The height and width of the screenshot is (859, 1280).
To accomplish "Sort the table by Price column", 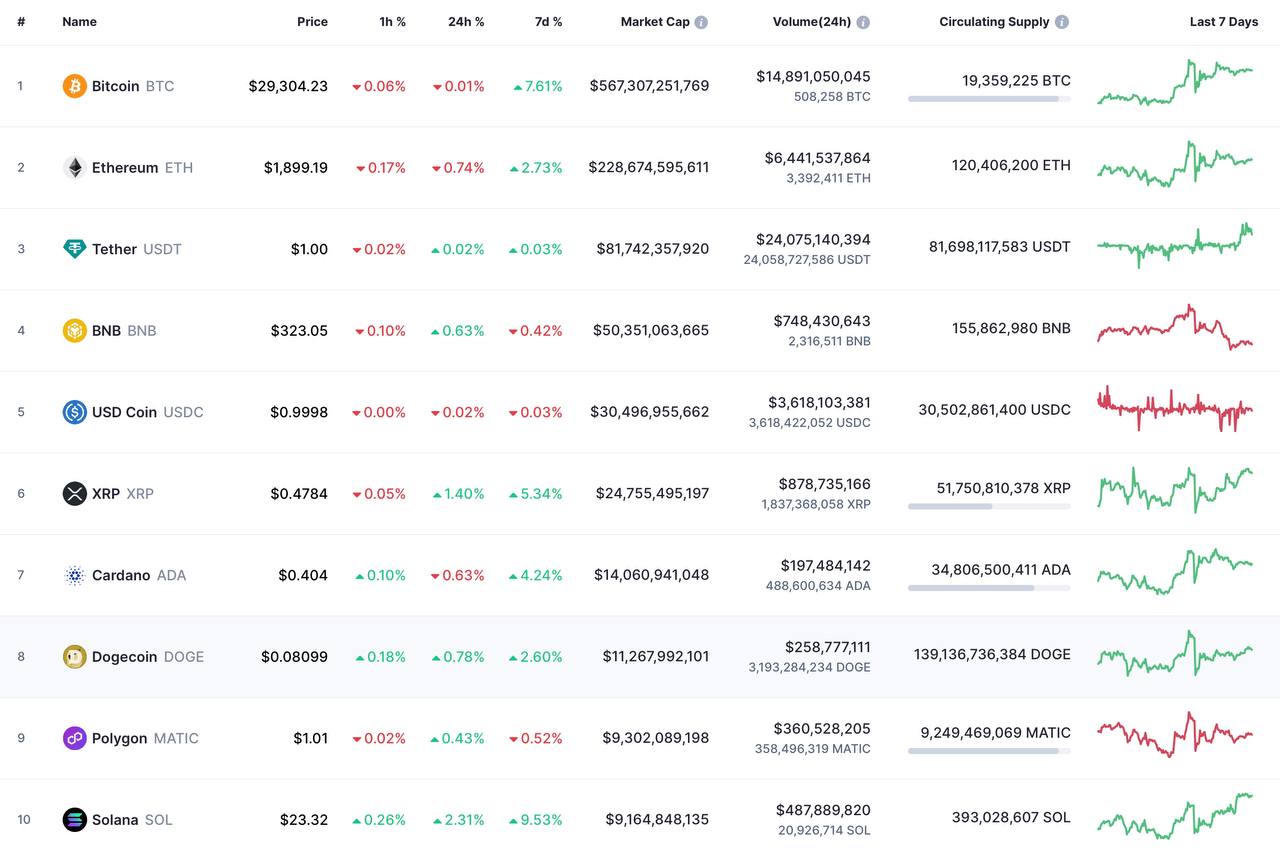I will point(312,22).
